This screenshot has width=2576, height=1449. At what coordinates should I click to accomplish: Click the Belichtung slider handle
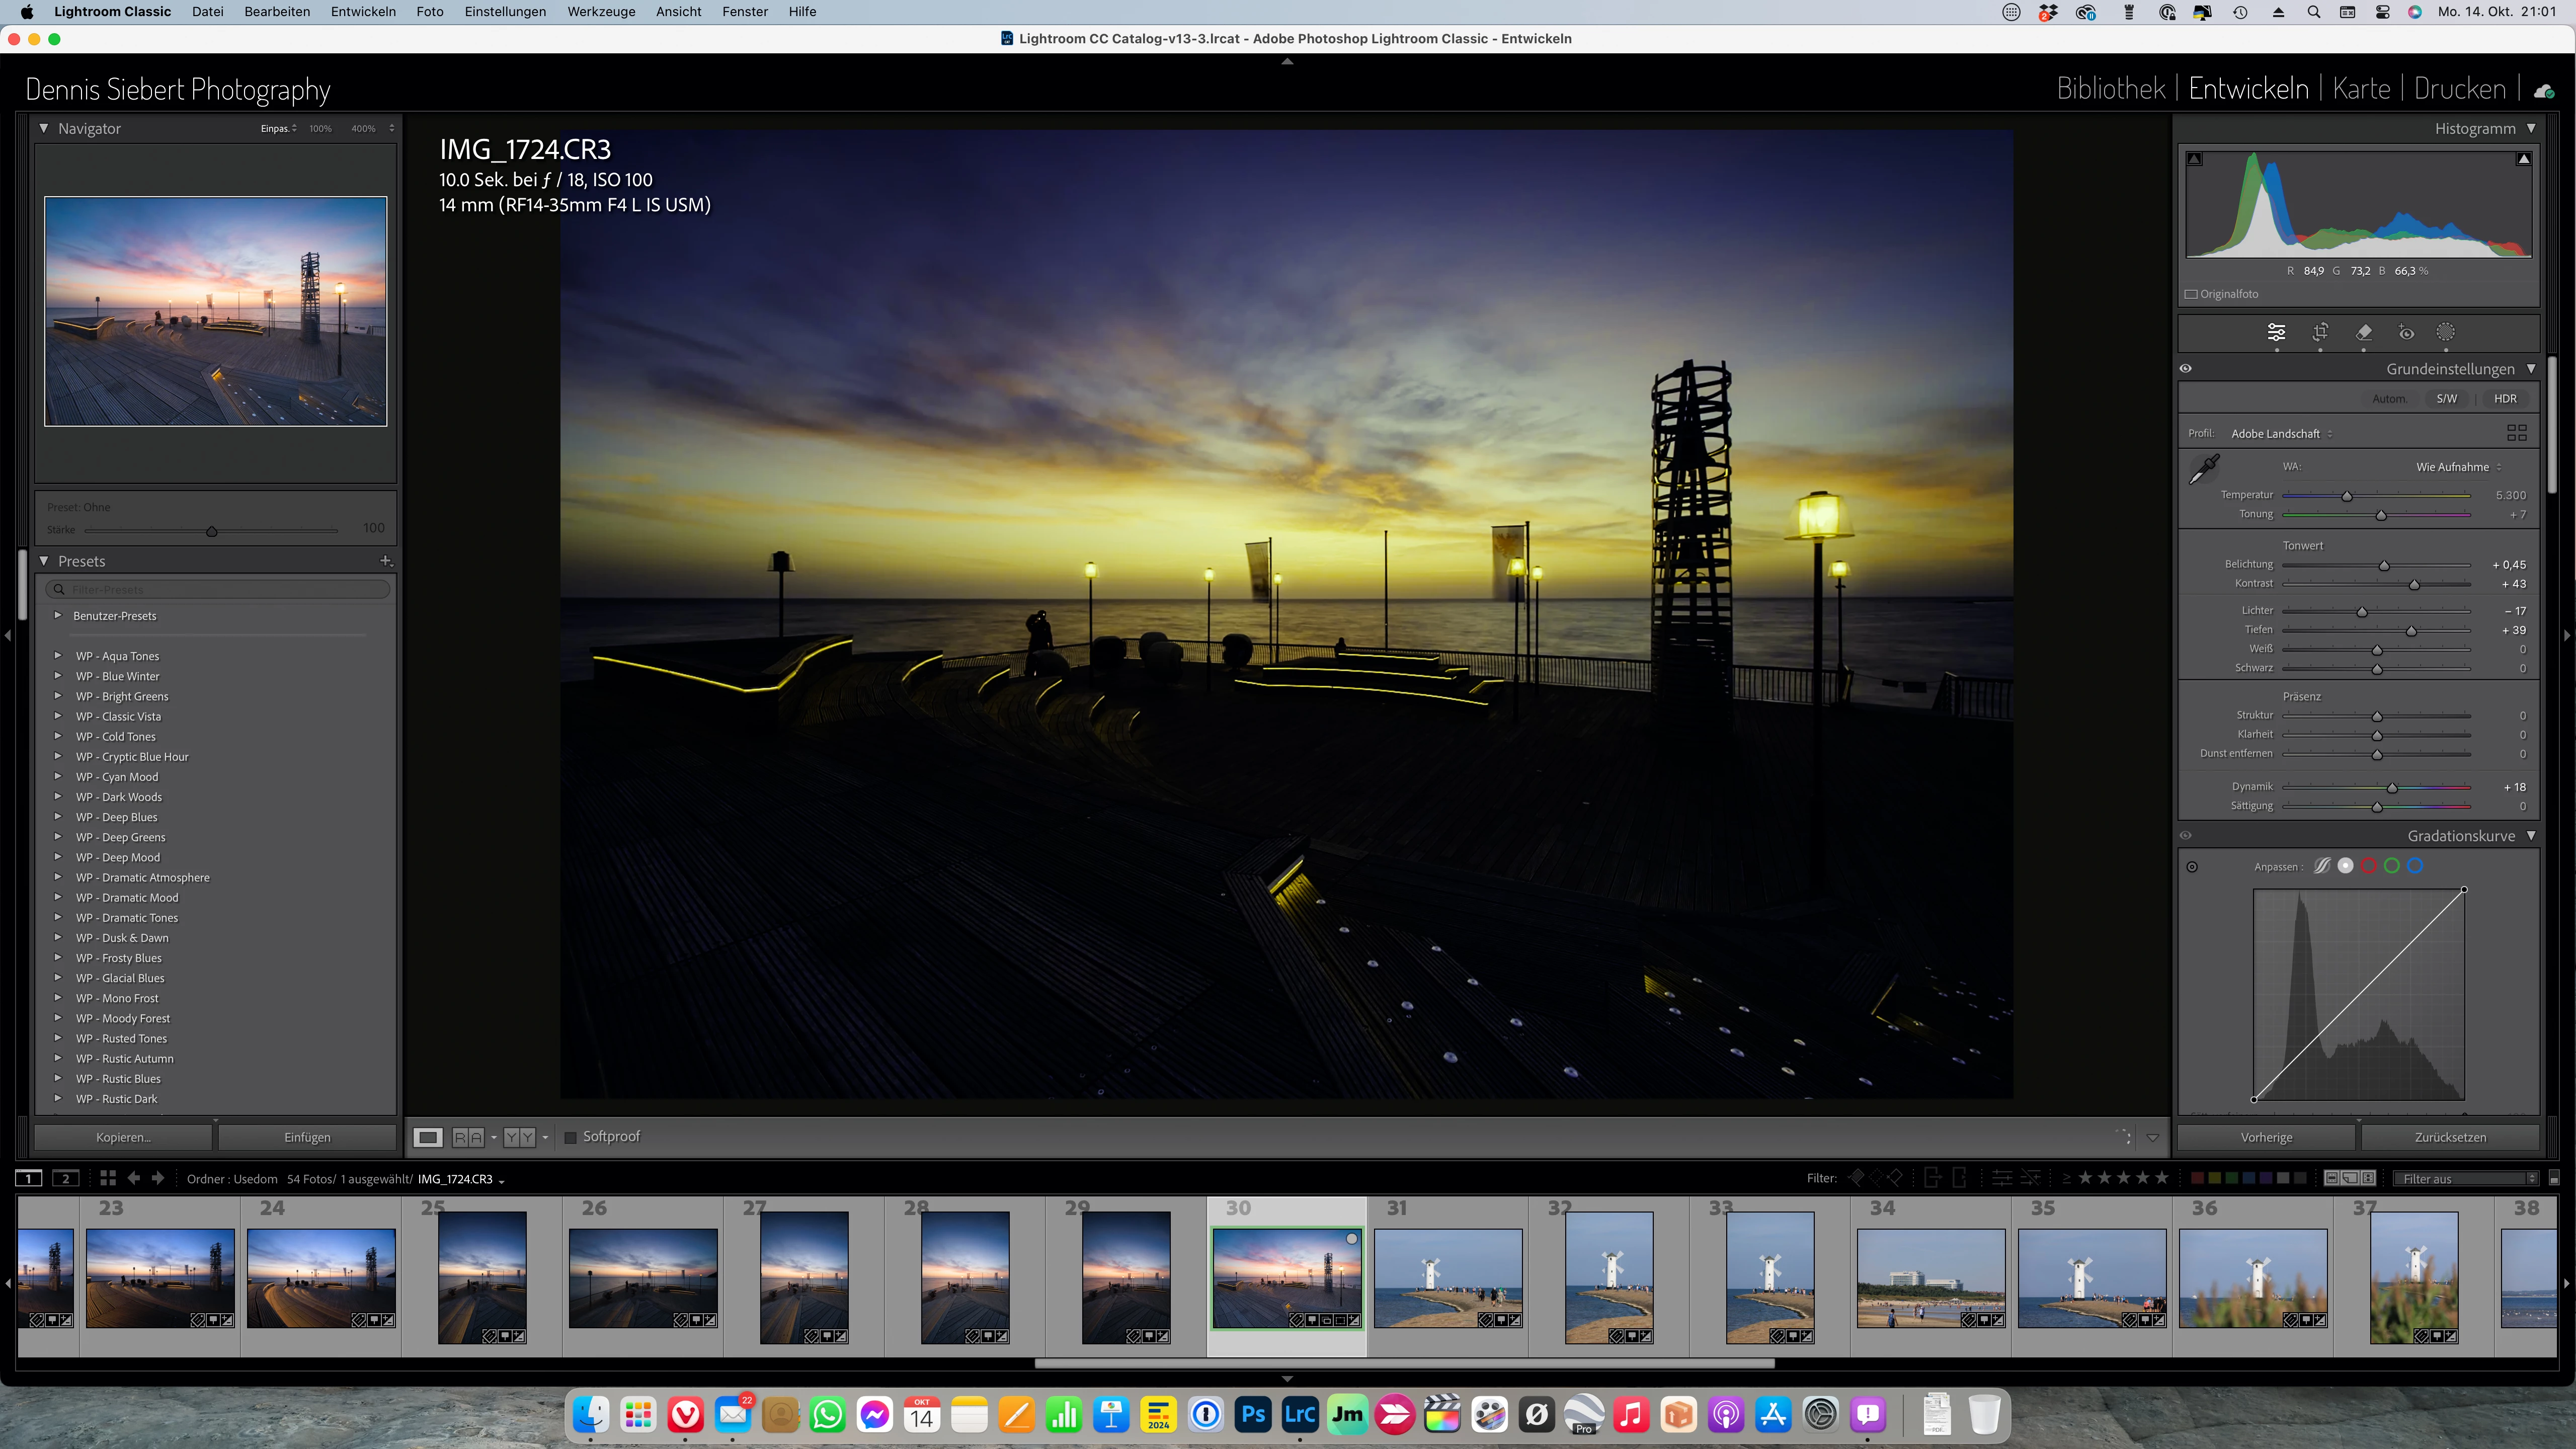point(2384,565)
